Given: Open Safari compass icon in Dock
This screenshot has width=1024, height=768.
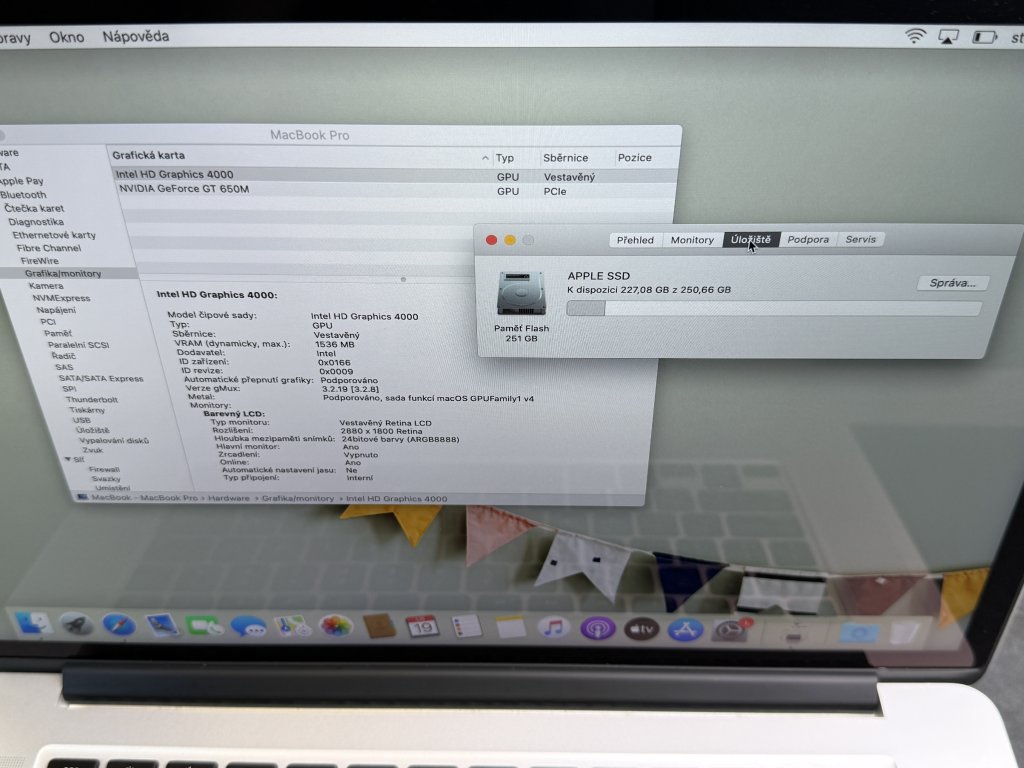Looking at the screenshot, I should 119,624.
